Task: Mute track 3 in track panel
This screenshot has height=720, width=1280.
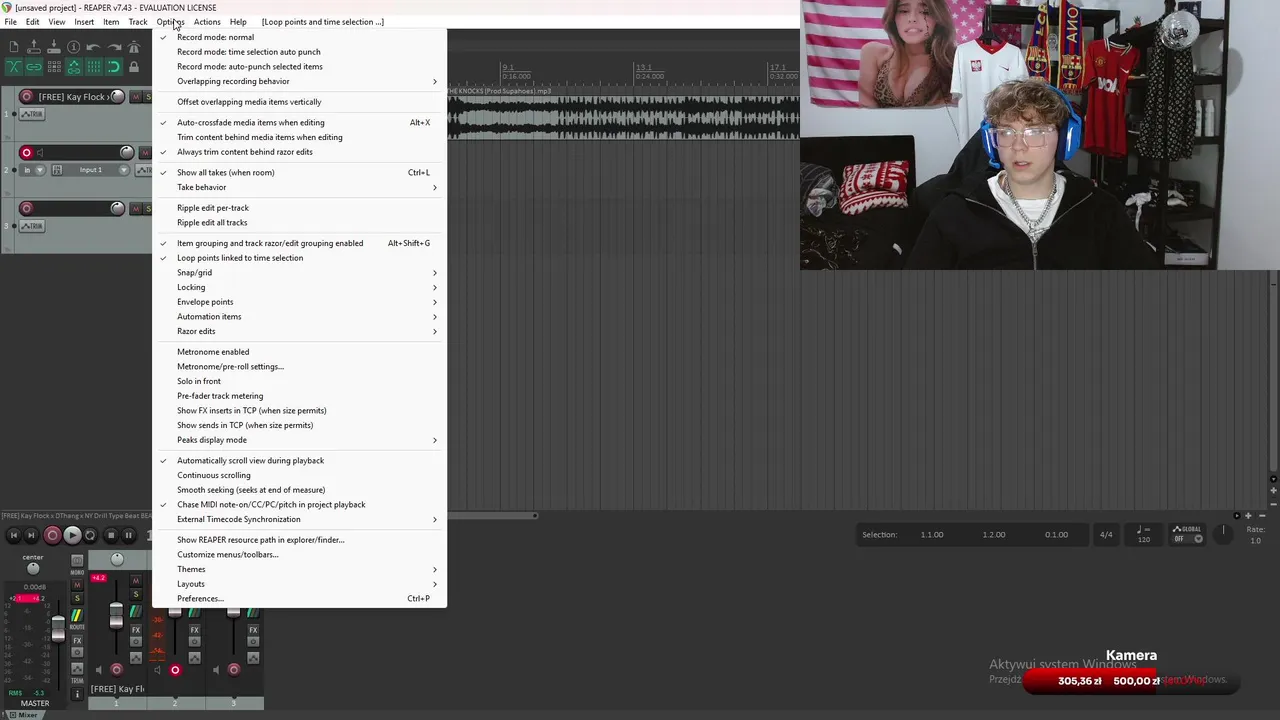Action: click(x=135, y=208)
